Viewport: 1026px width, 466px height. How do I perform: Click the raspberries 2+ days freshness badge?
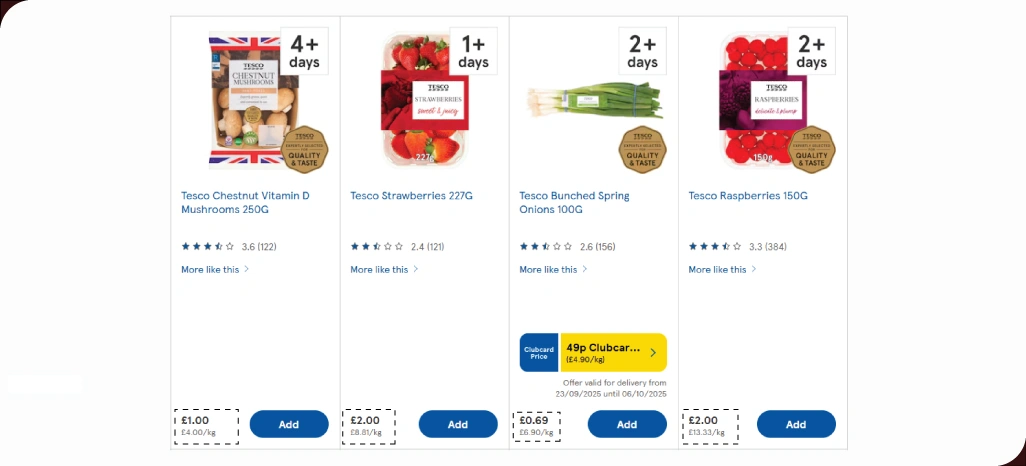point(811,52)
